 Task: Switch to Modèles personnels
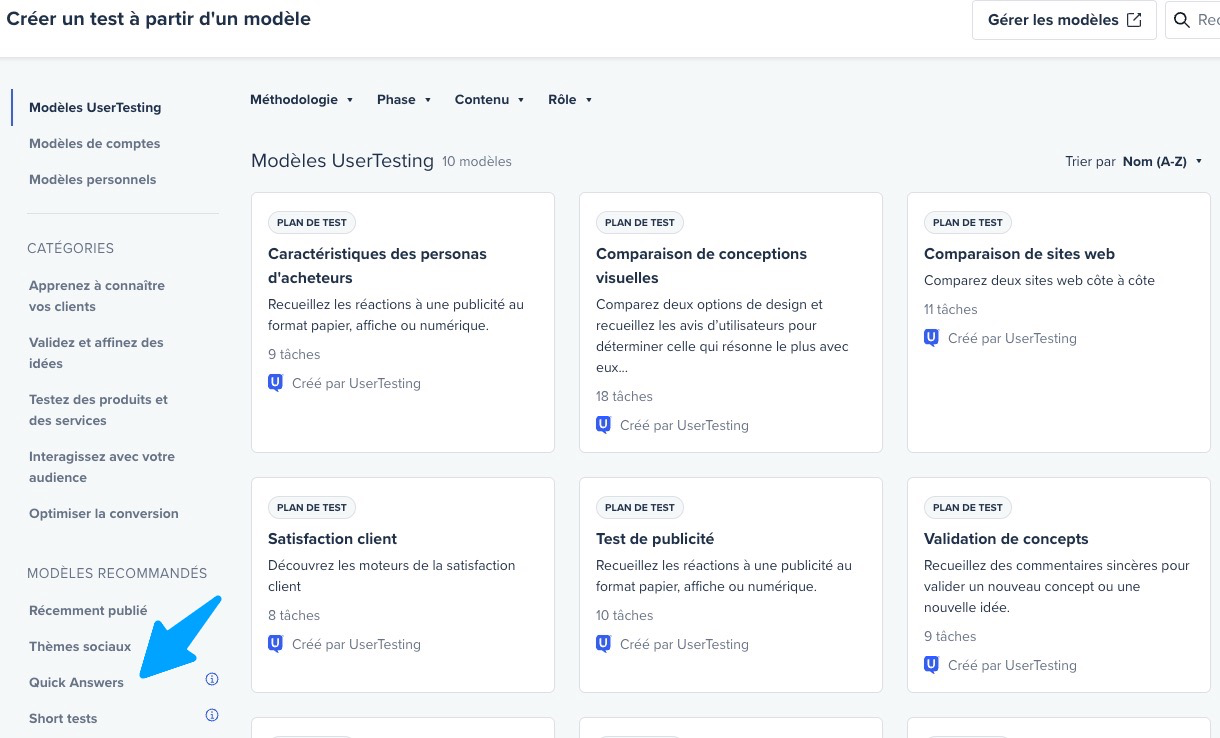pos(93,180)
